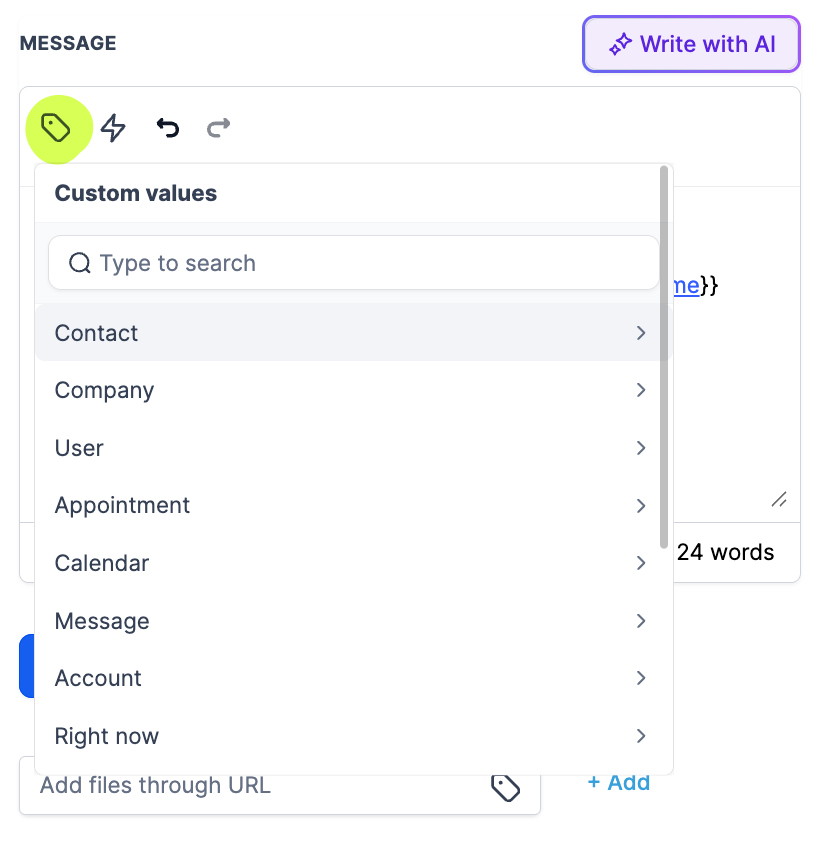Open the lightning bolt trigger links icon
The image size is (828, 866).
[x=113, y=128]
